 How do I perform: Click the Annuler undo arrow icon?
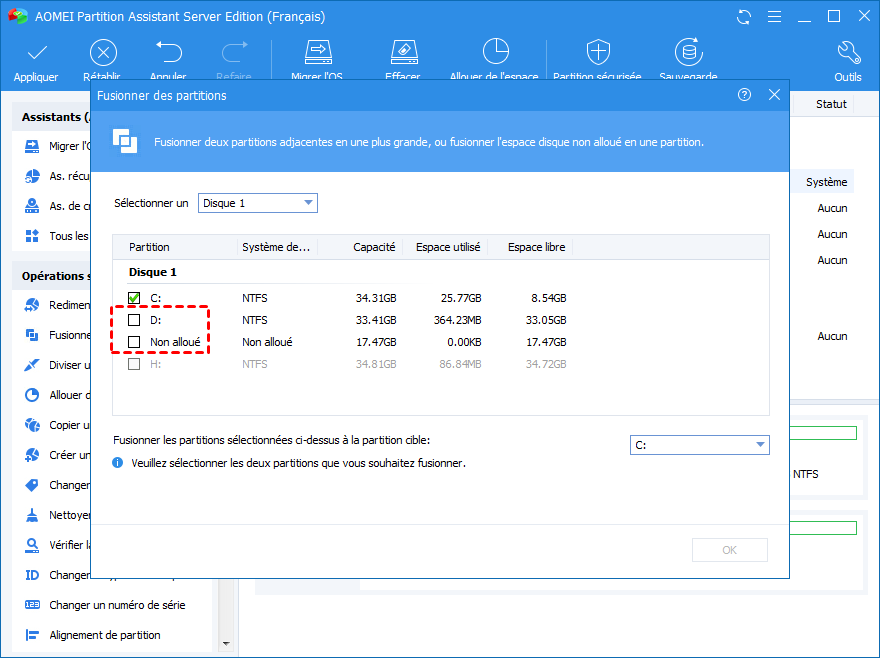169,52
